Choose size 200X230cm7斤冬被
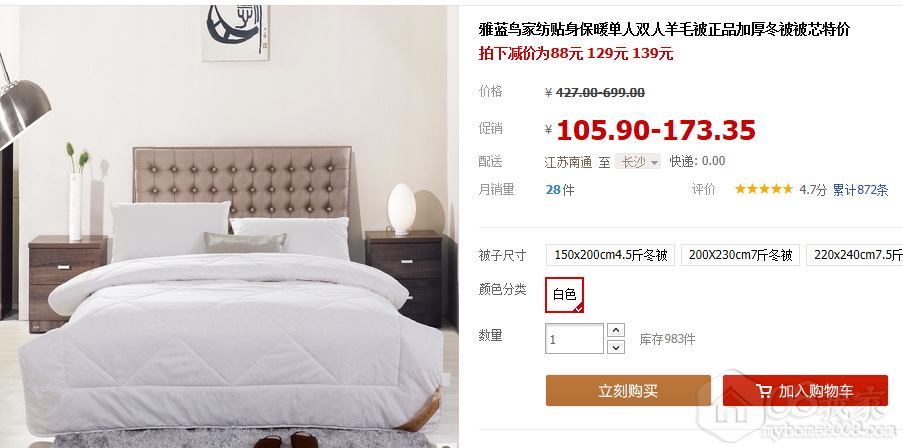Screen dimensions: 903x448 [x=741, y=255]
